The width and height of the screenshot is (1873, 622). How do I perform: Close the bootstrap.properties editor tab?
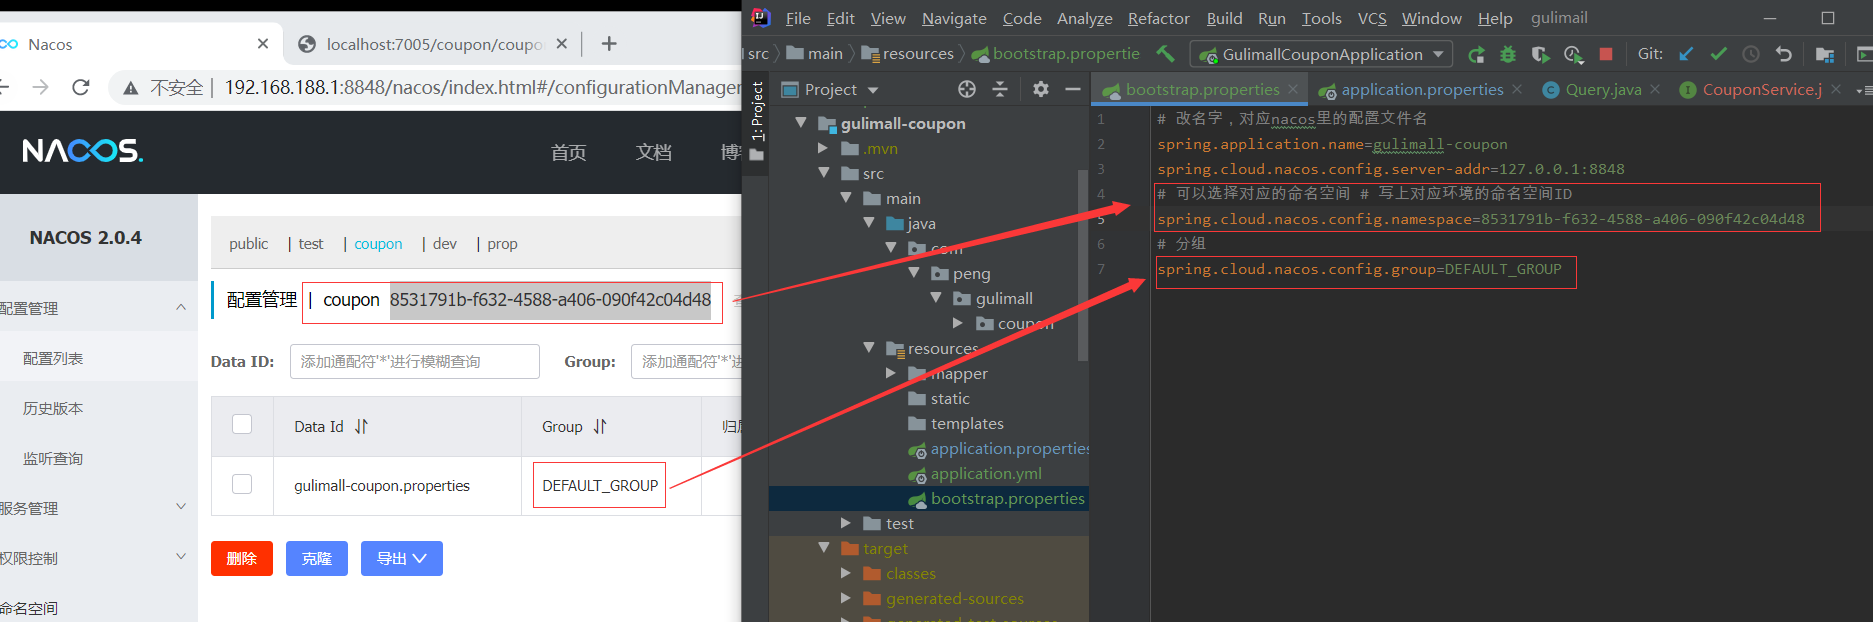(x=1293, y=89)
